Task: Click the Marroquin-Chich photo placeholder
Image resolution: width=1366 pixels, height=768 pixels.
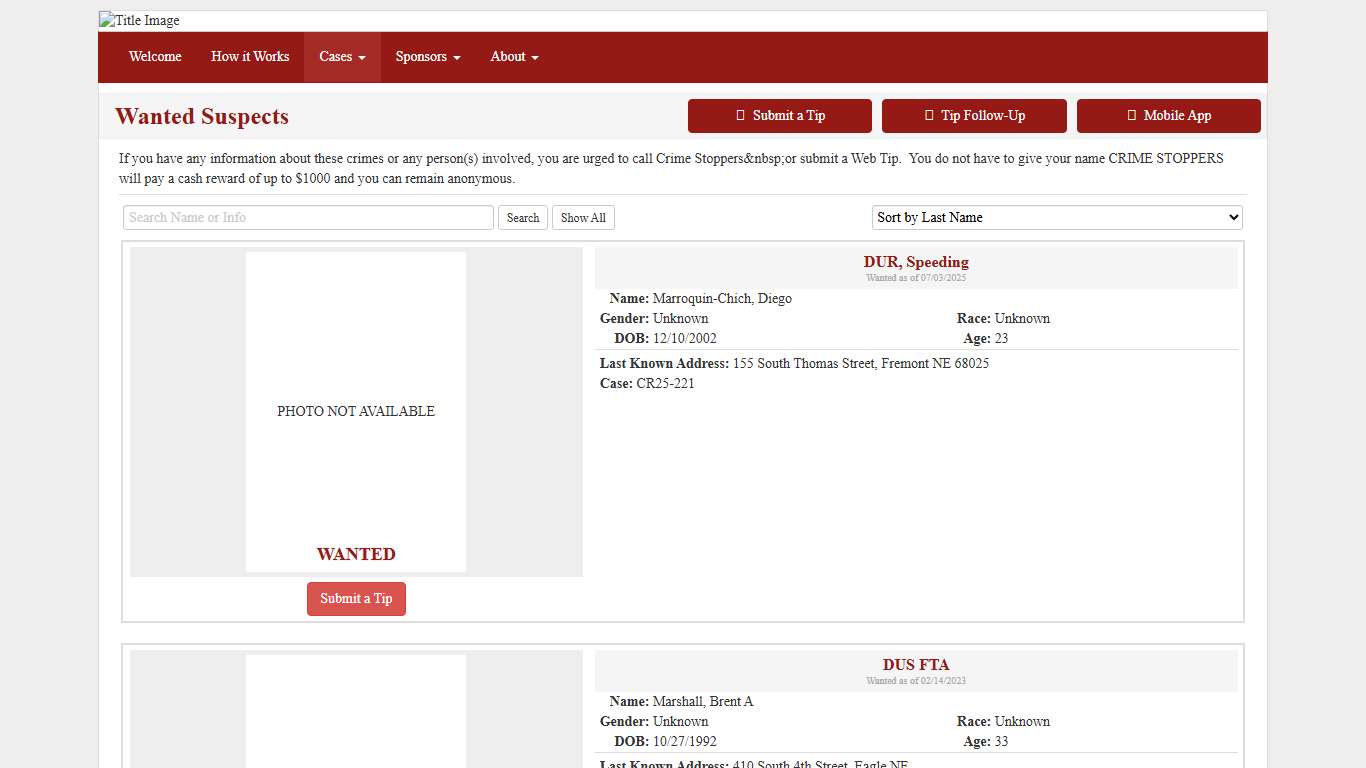Action: click(356, 411)
